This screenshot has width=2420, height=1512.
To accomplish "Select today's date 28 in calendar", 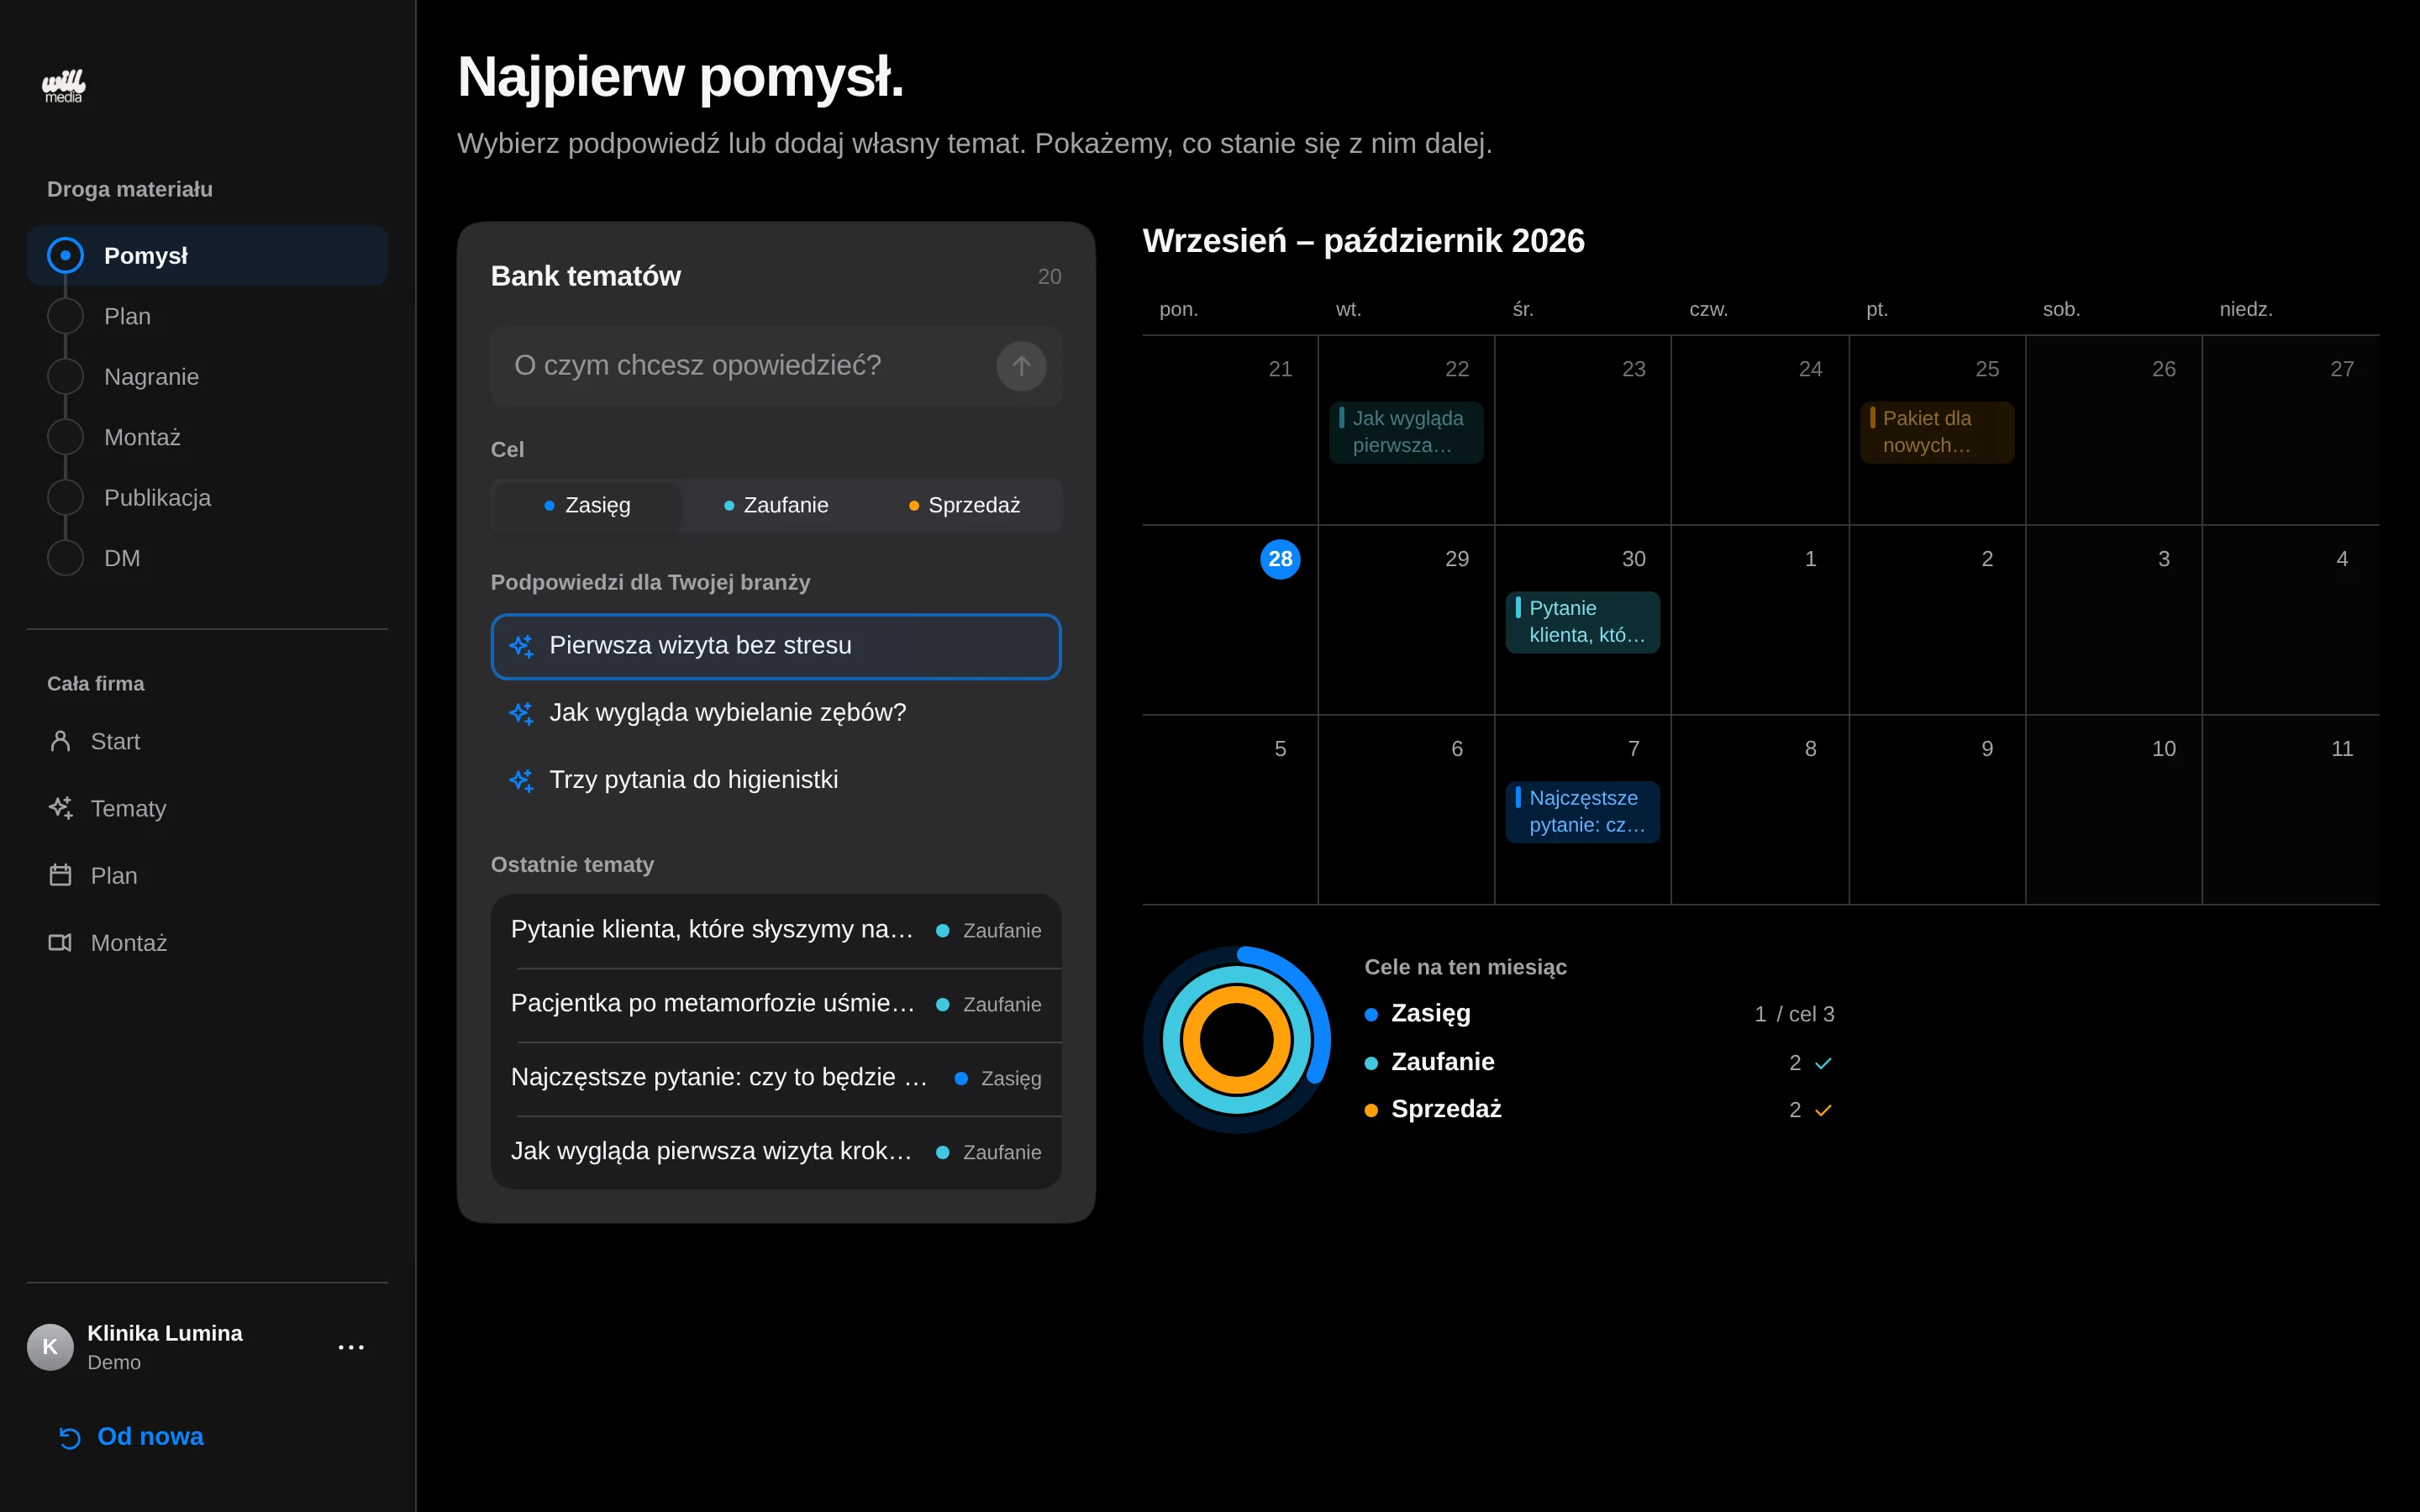I will 1280,559.
